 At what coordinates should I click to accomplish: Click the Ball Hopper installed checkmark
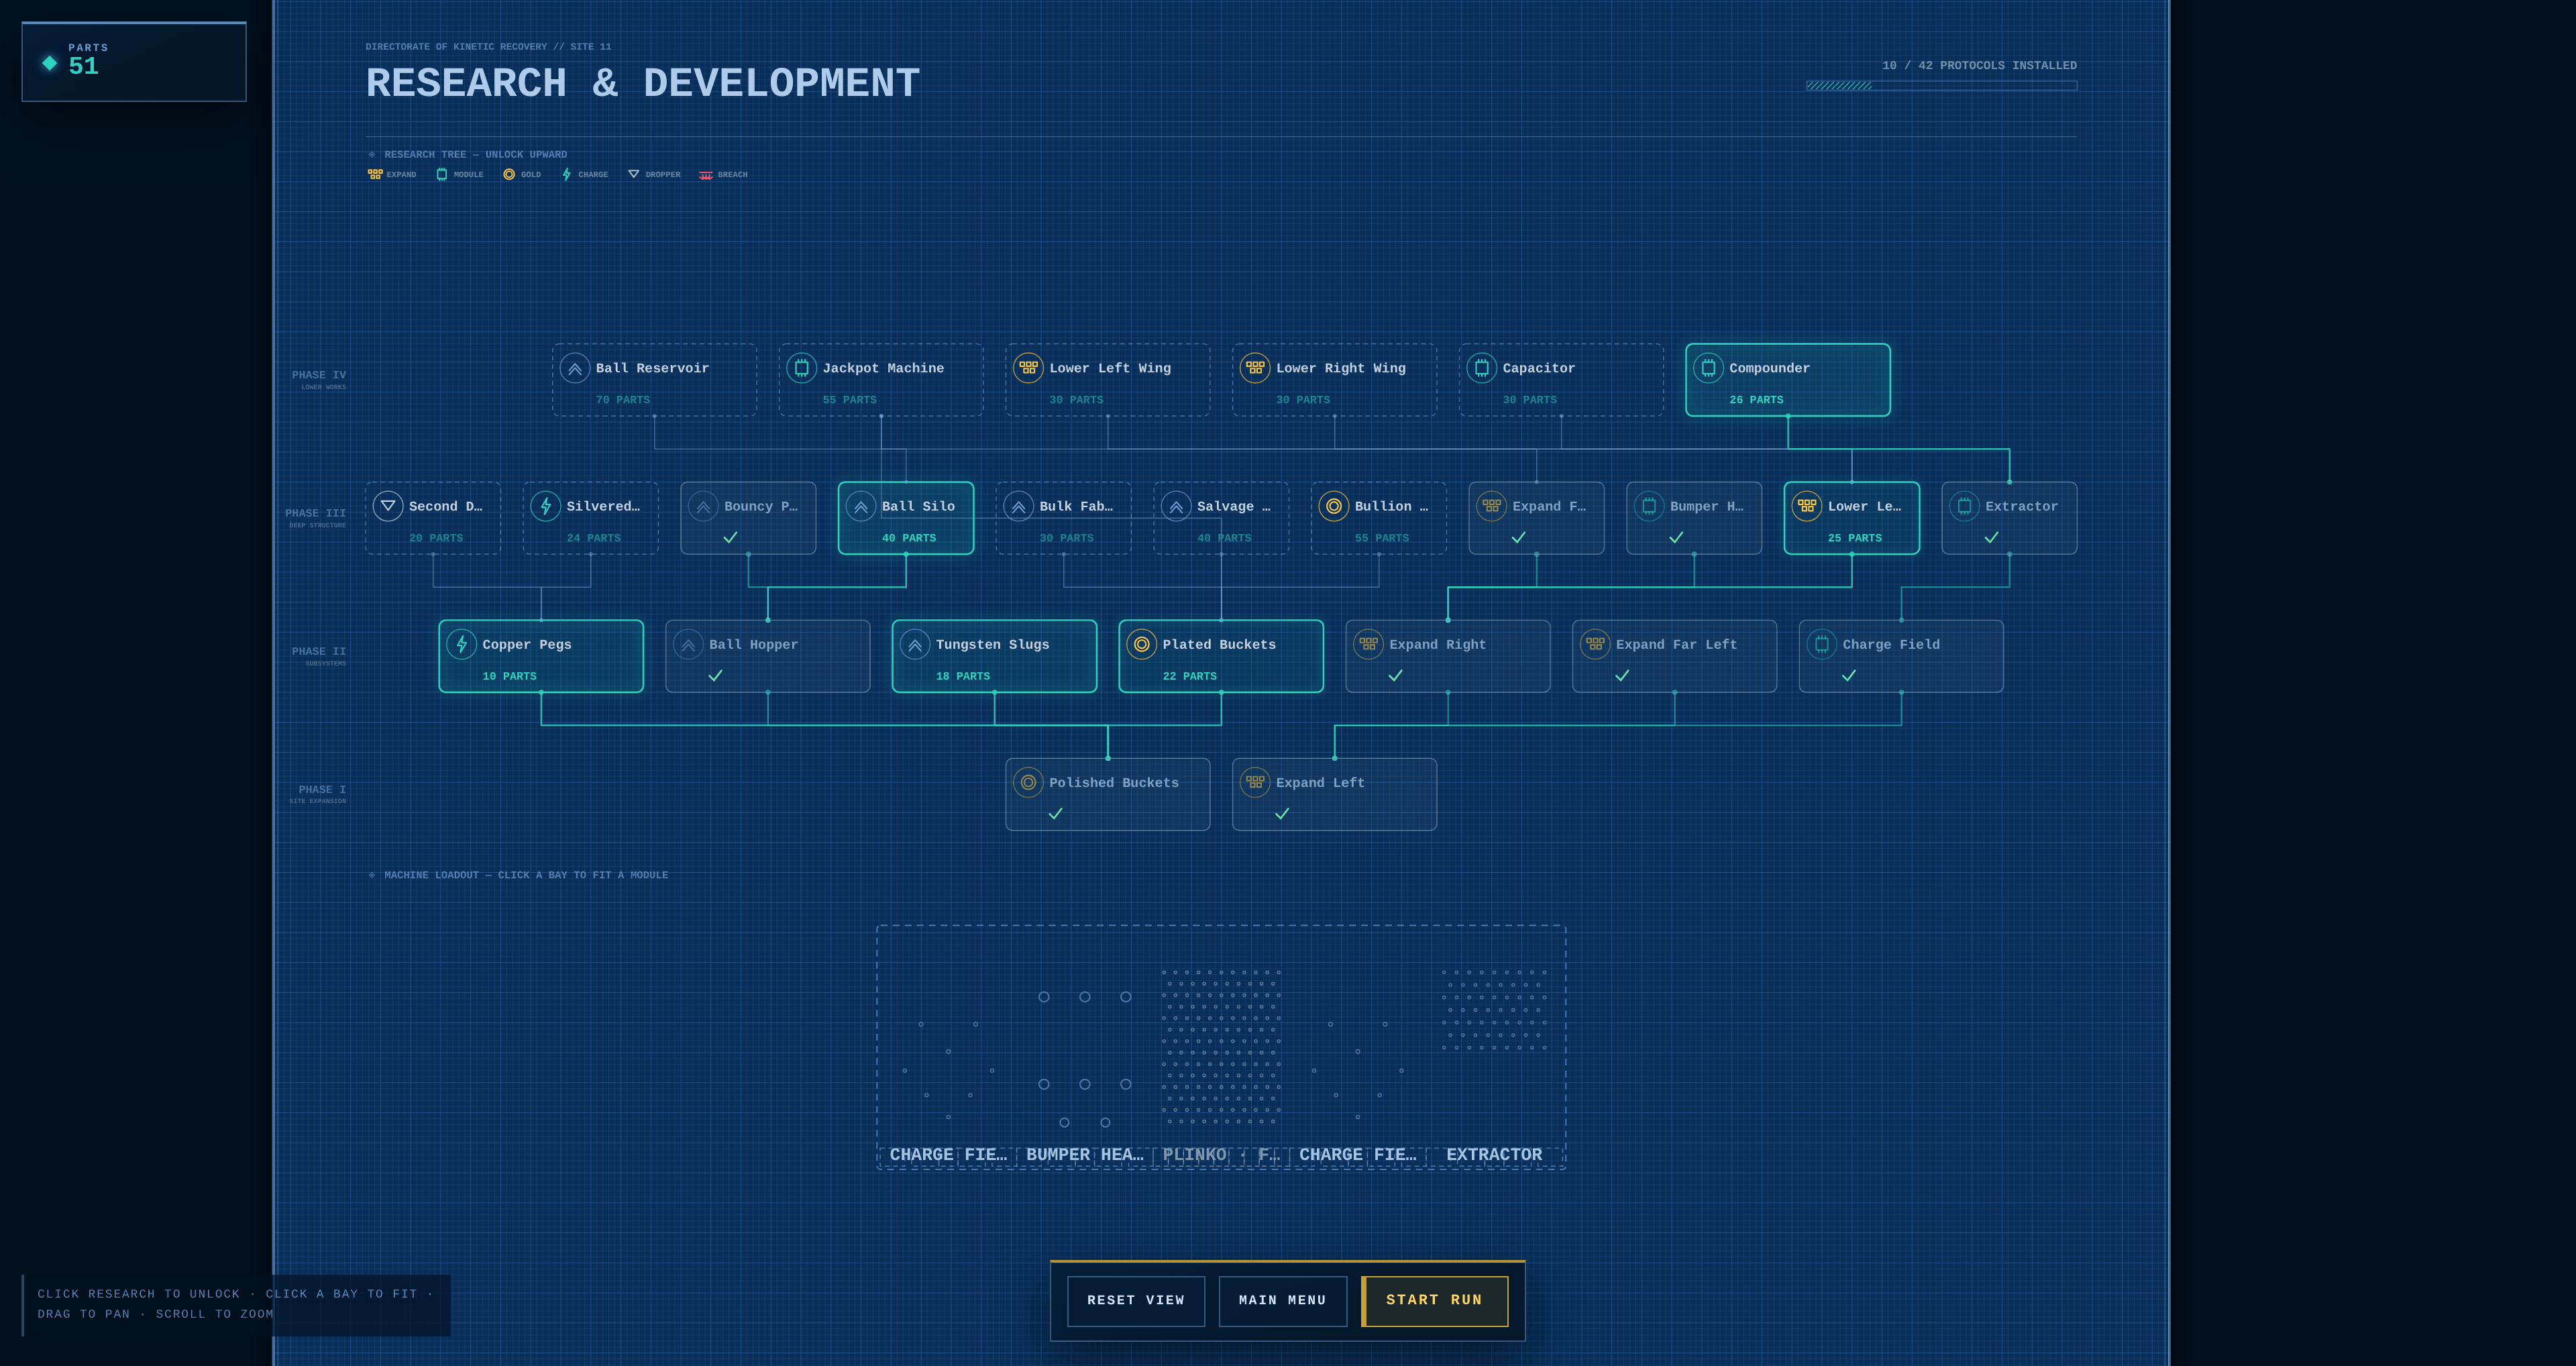715,676
